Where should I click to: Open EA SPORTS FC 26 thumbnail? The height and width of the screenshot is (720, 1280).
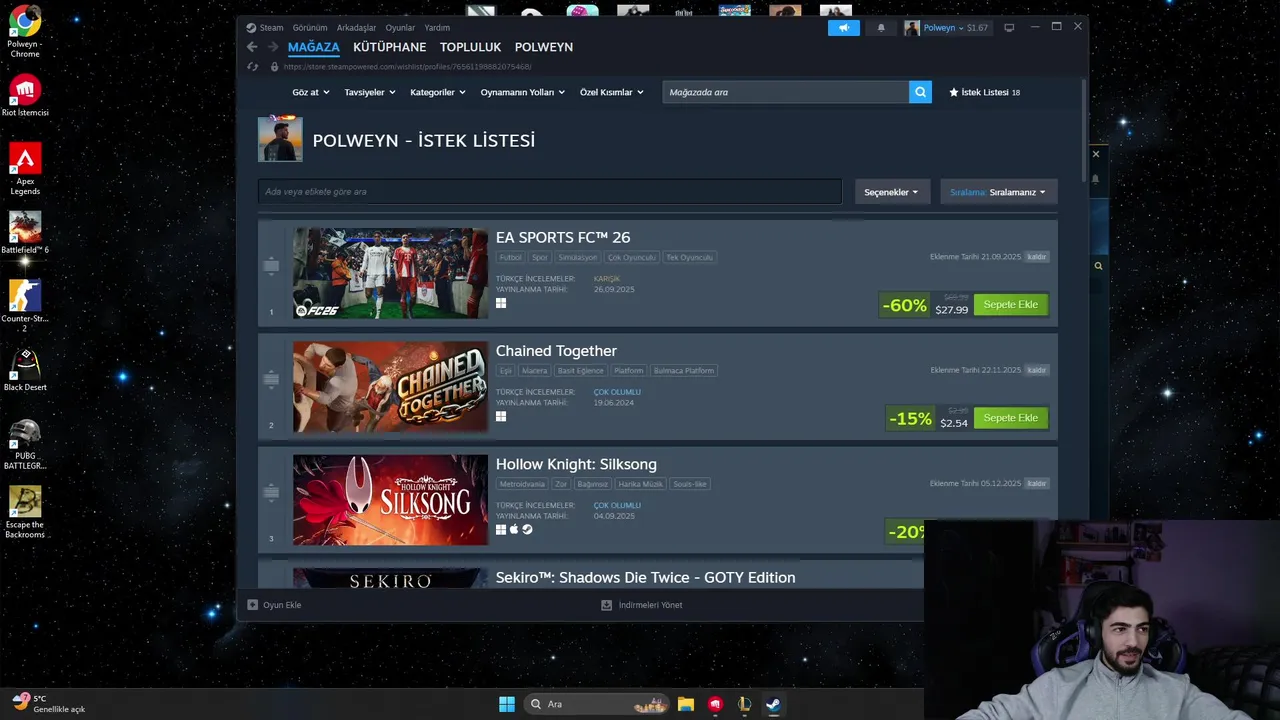pyautogui.click(x=390, y=273)
